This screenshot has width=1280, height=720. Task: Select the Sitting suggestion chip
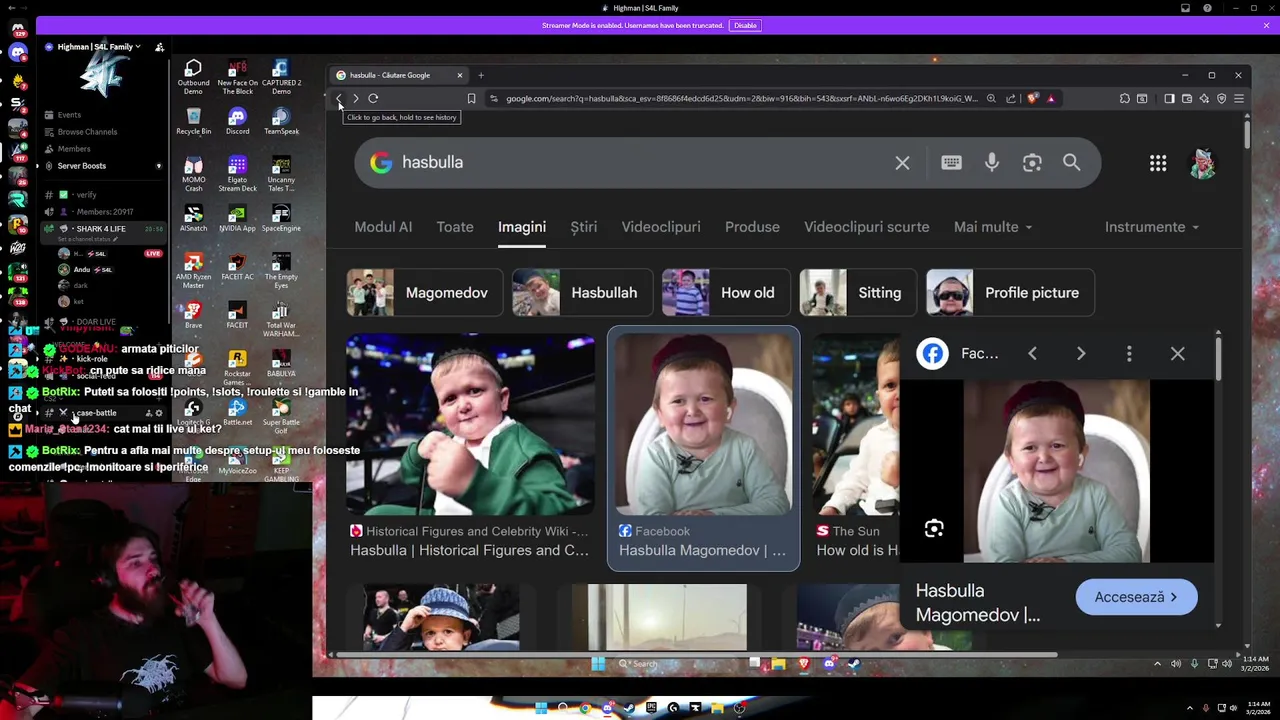(x=857, y=293)
